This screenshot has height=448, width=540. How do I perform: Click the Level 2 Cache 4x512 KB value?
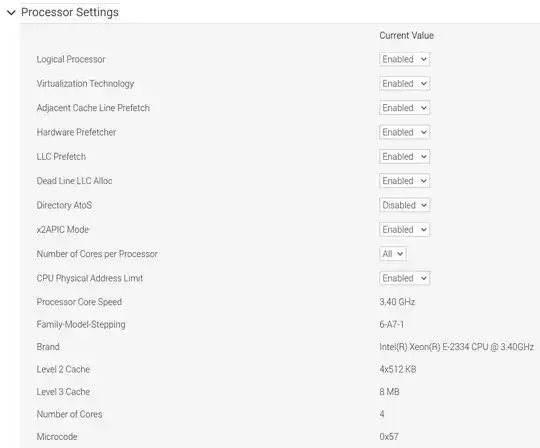pos(398,369)
